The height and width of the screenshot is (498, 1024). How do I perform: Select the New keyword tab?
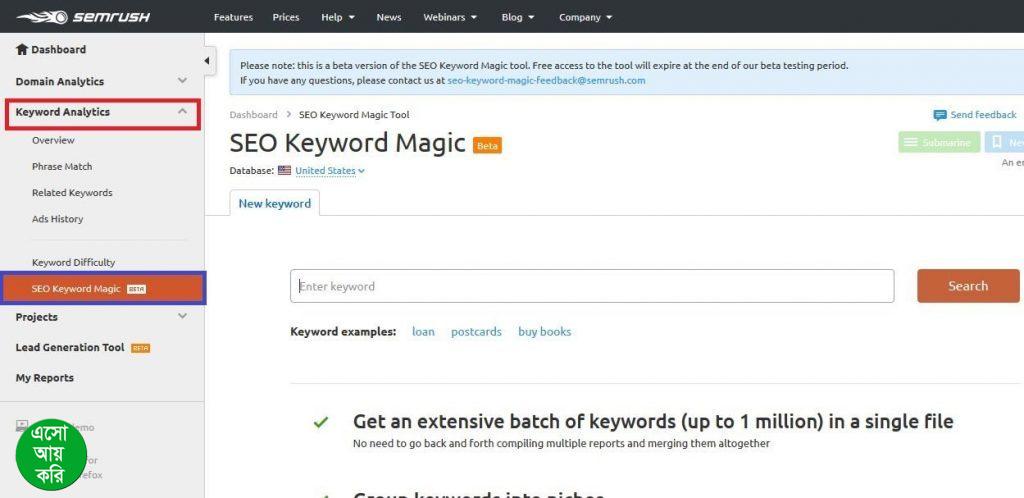(x=274, y=203)
